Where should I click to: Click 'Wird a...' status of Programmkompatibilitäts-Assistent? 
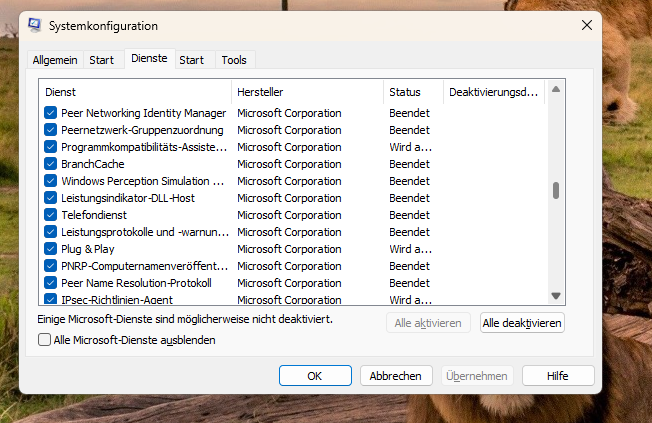pyautogui.click(x=410, y=147)
